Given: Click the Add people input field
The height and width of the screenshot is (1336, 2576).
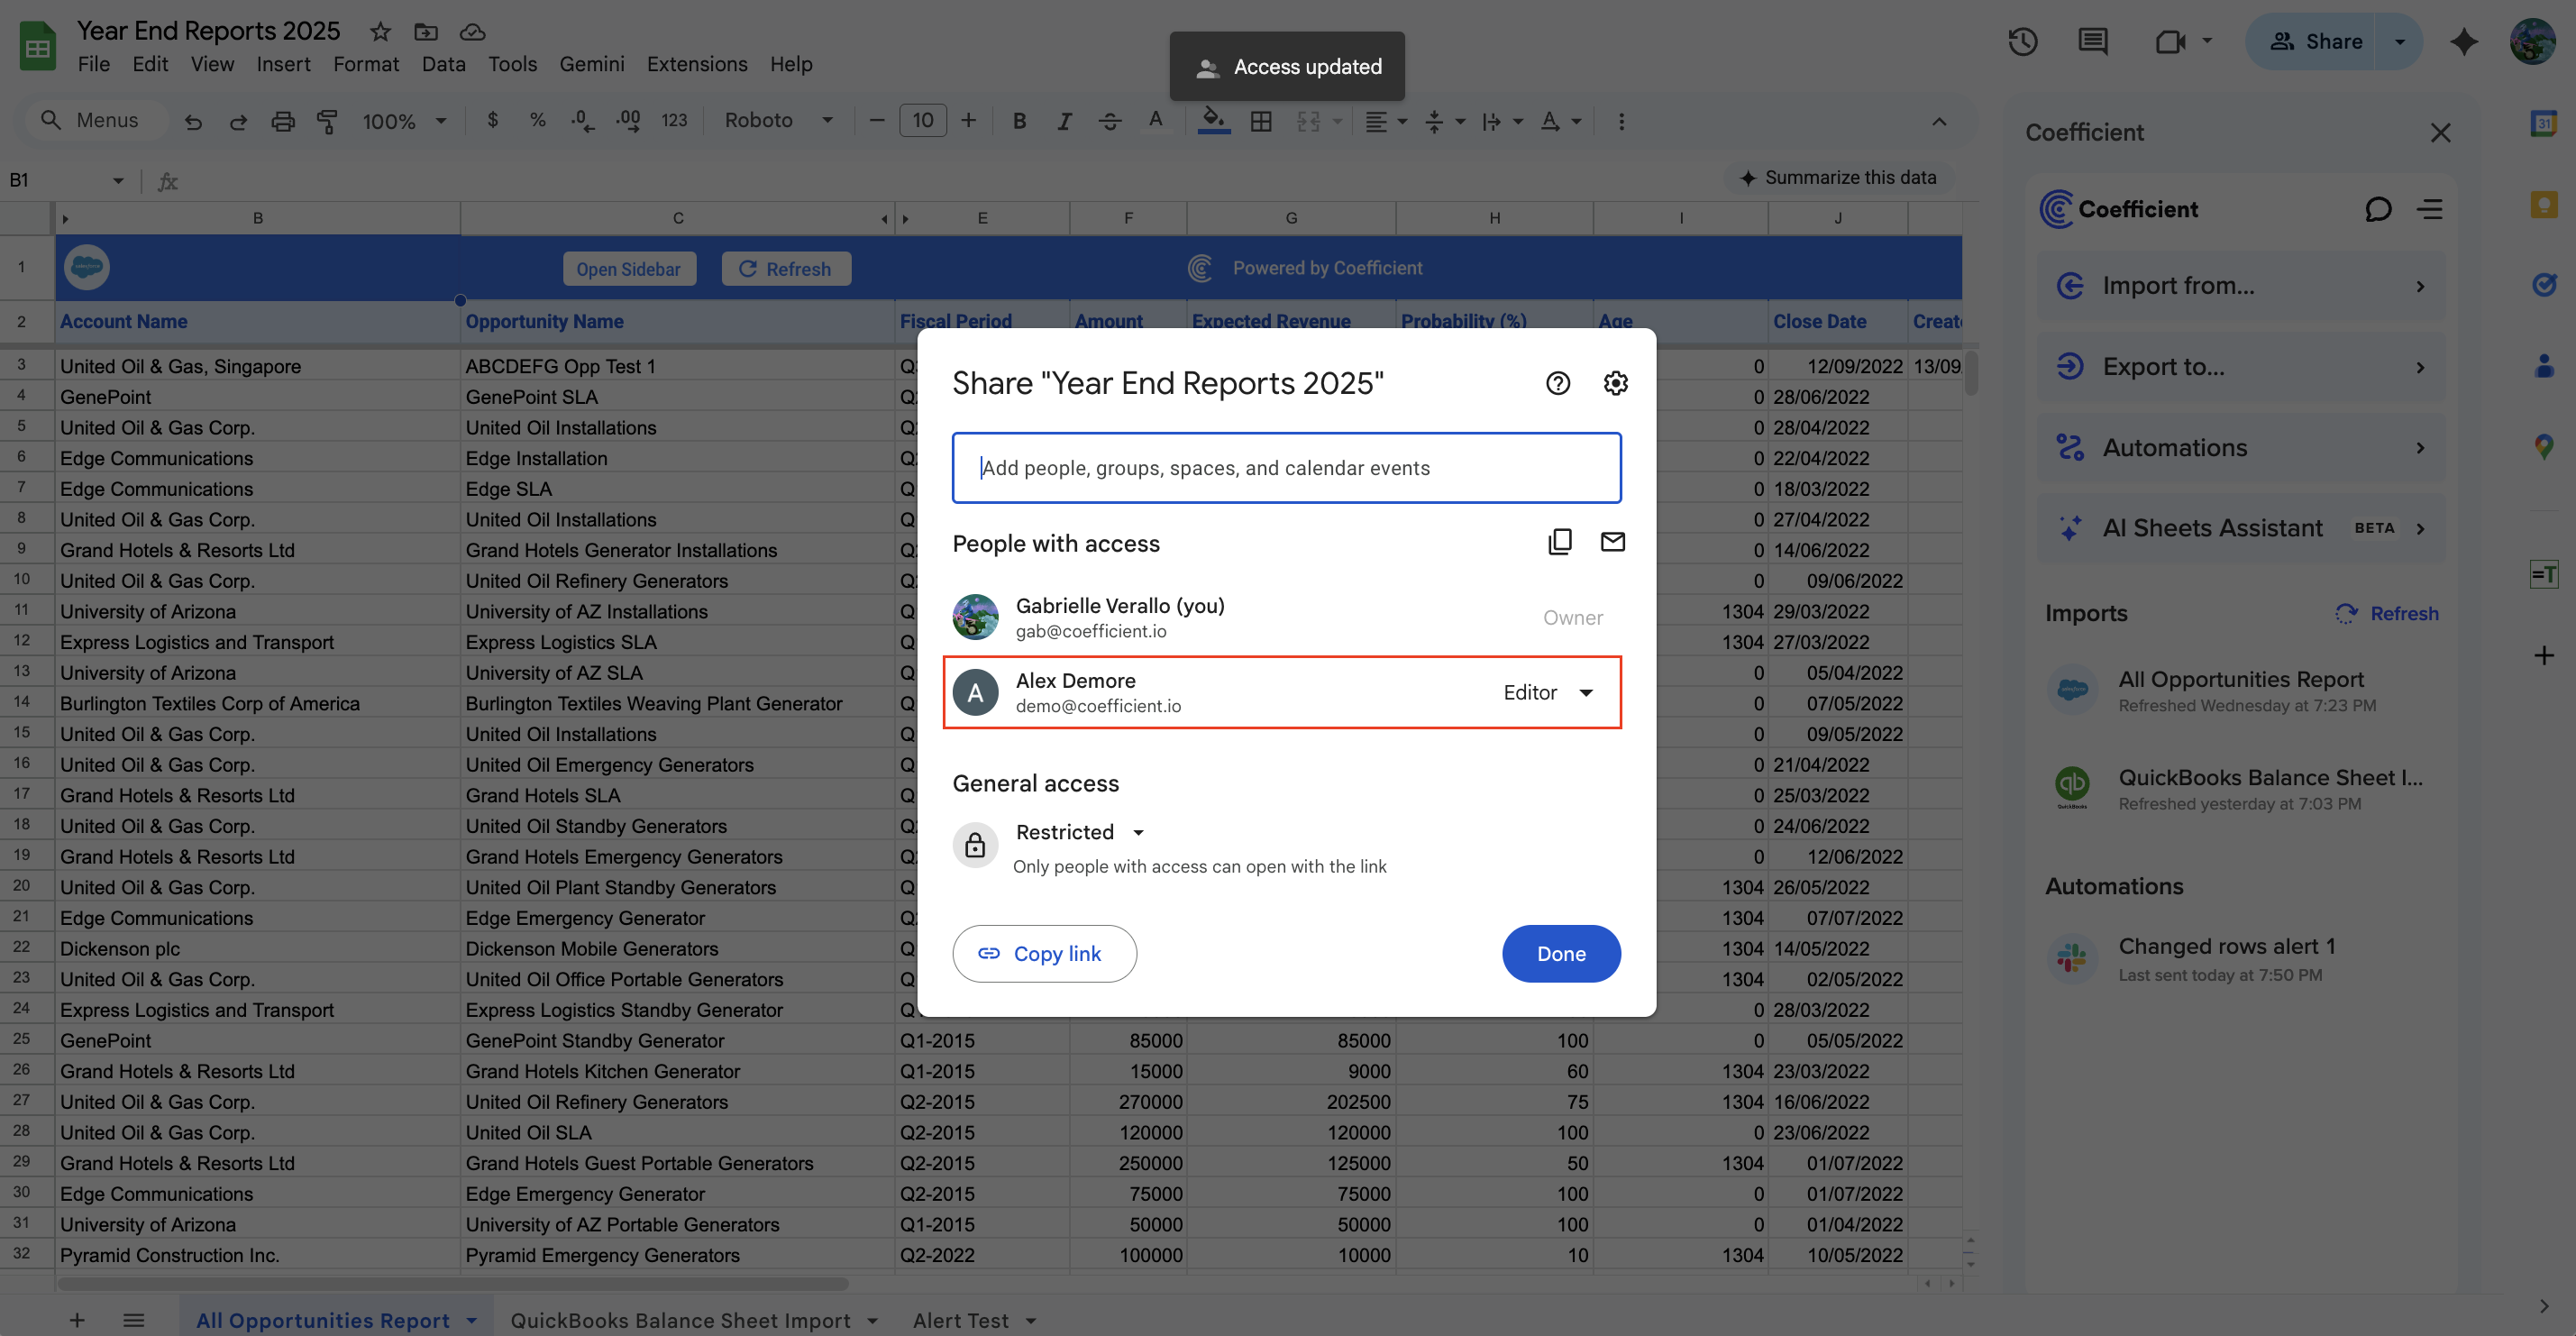Looking at the screenshot, I should tap(1286, 468).
